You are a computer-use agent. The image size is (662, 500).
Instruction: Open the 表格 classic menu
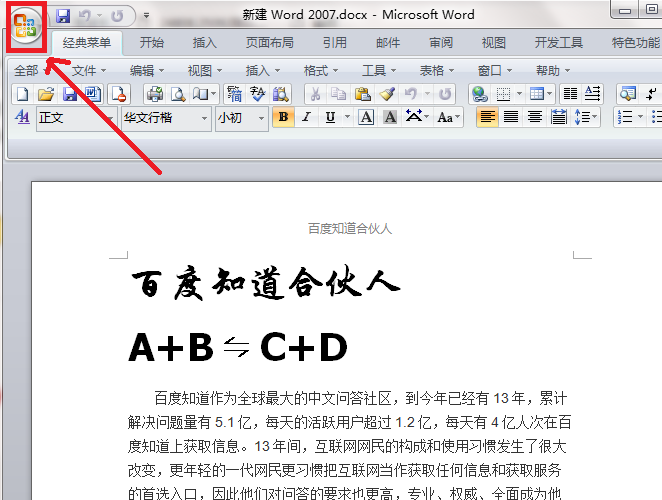coord(437,71)
